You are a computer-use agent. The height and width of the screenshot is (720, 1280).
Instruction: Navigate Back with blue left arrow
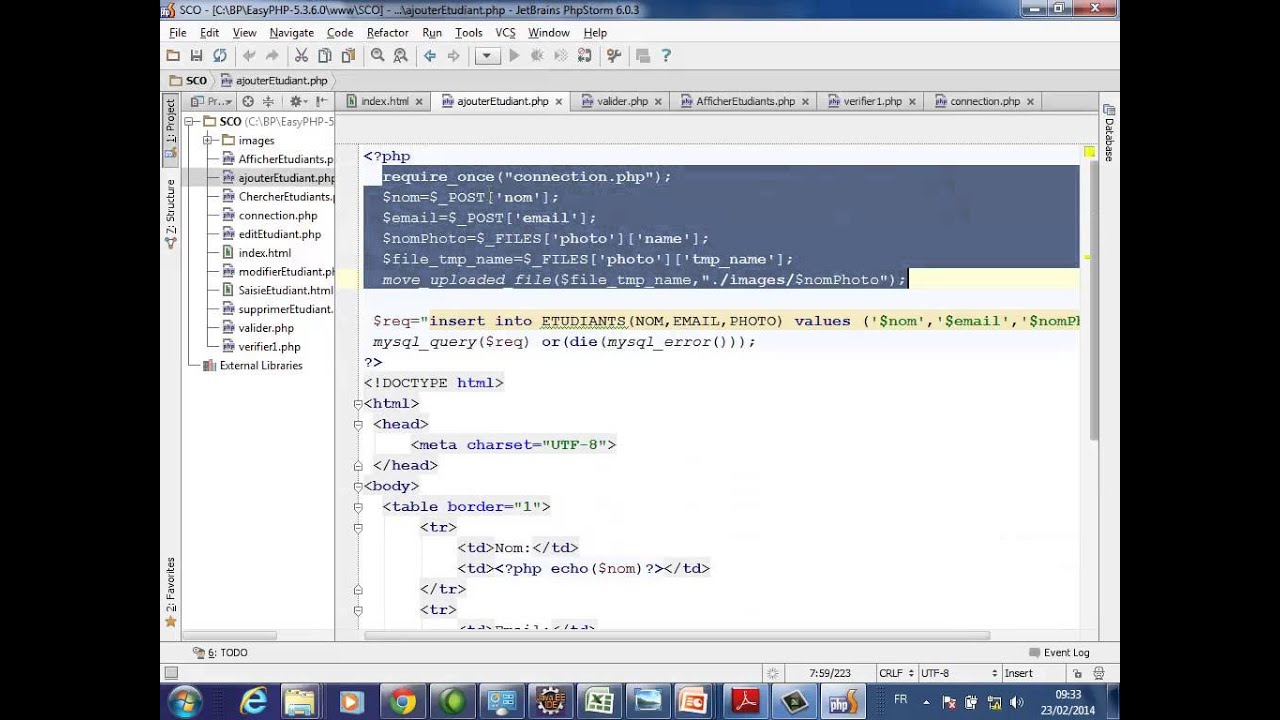click(430, 56)
